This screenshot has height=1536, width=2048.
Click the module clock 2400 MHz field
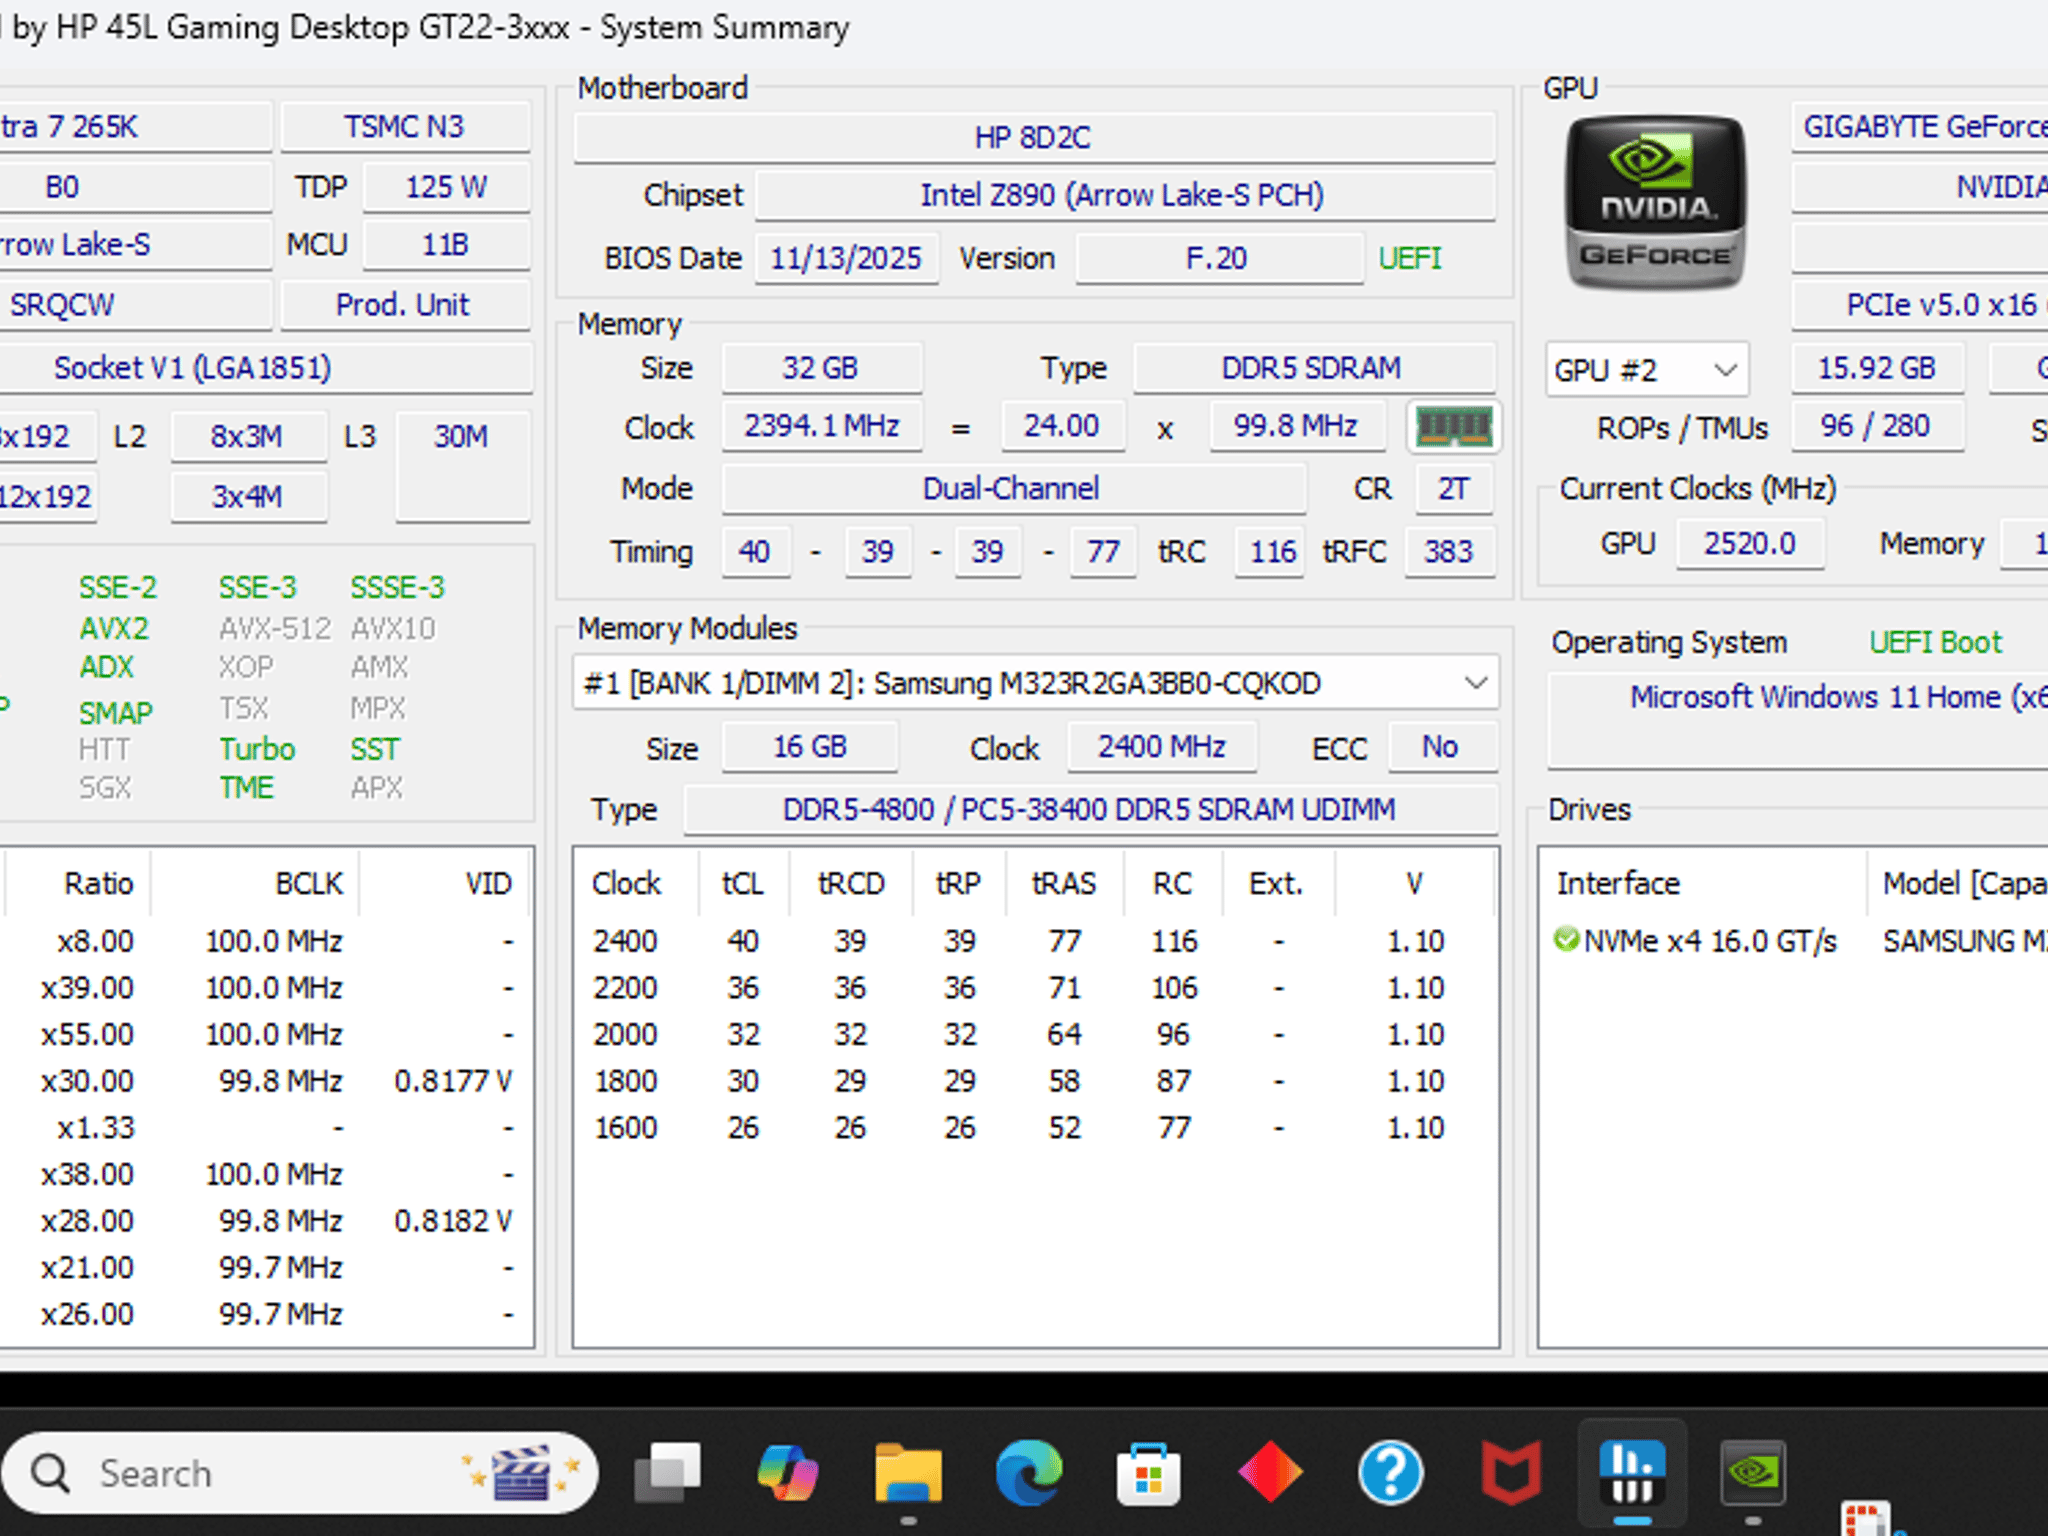pyautogui.click(x=1162, y=746)
